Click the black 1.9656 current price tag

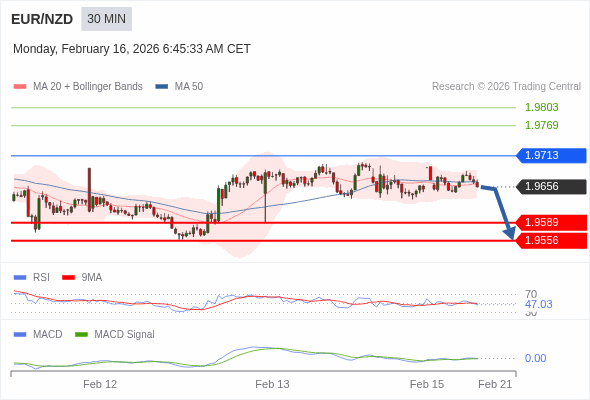[551, 186]
